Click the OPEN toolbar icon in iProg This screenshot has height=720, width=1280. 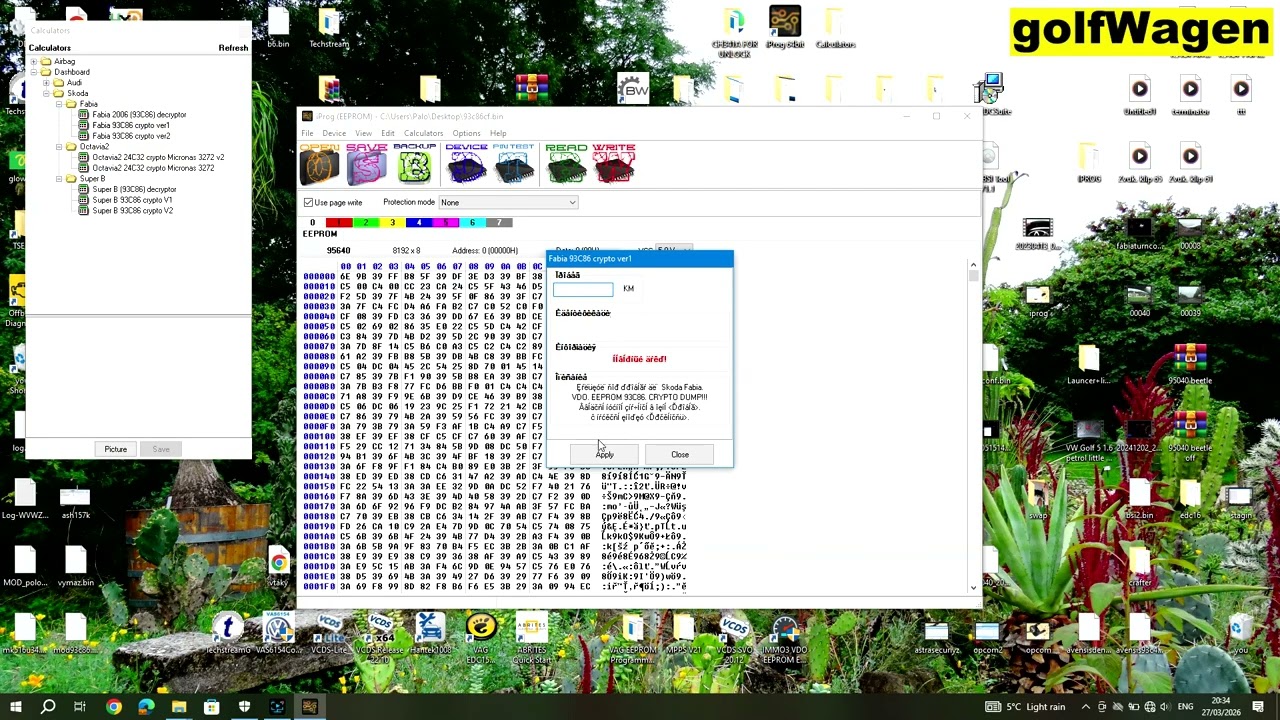(320, 164)
